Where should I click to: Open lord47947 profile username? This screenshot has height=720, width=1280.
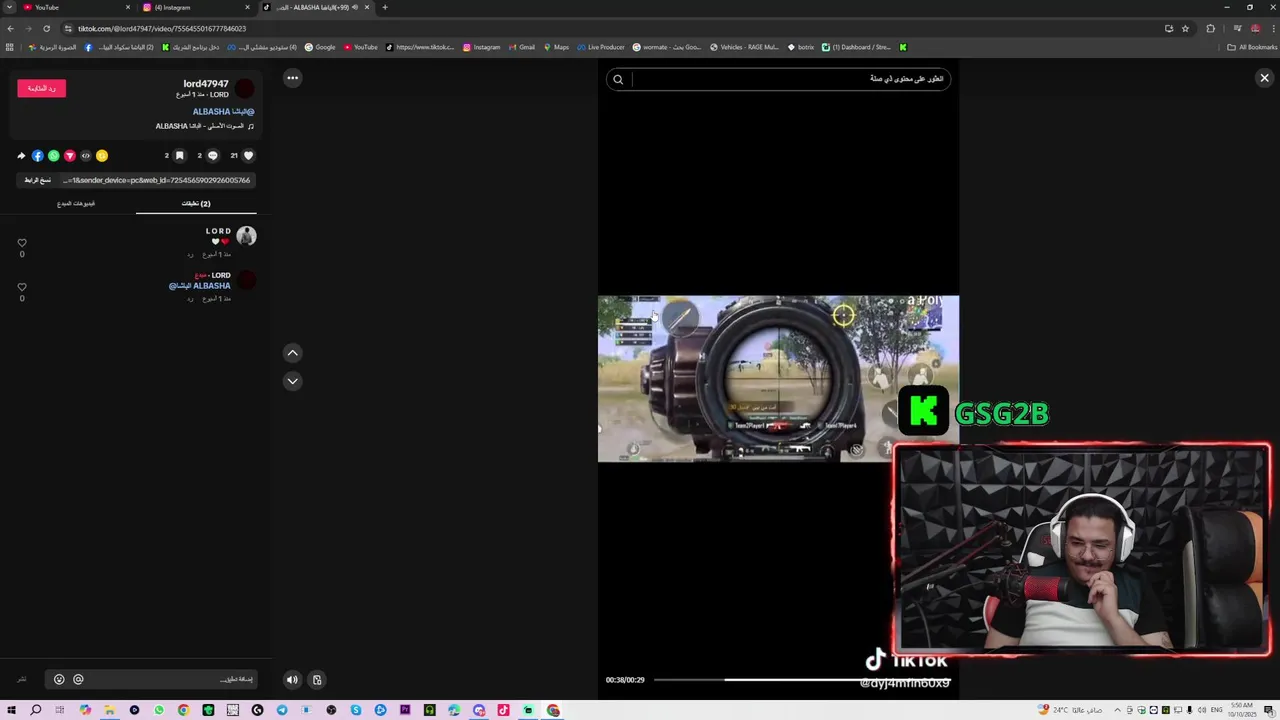click(x=206, y=84)
